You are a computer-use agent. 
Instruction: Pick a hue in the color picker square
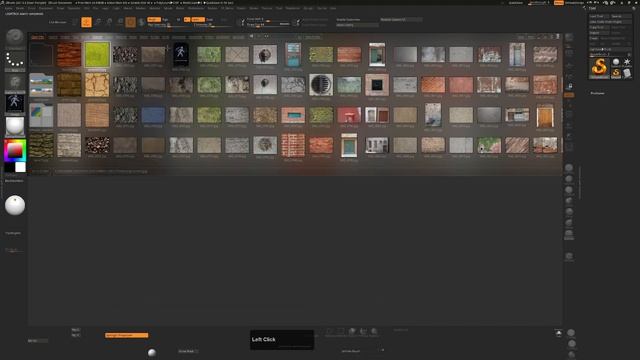tap(15, 151)
